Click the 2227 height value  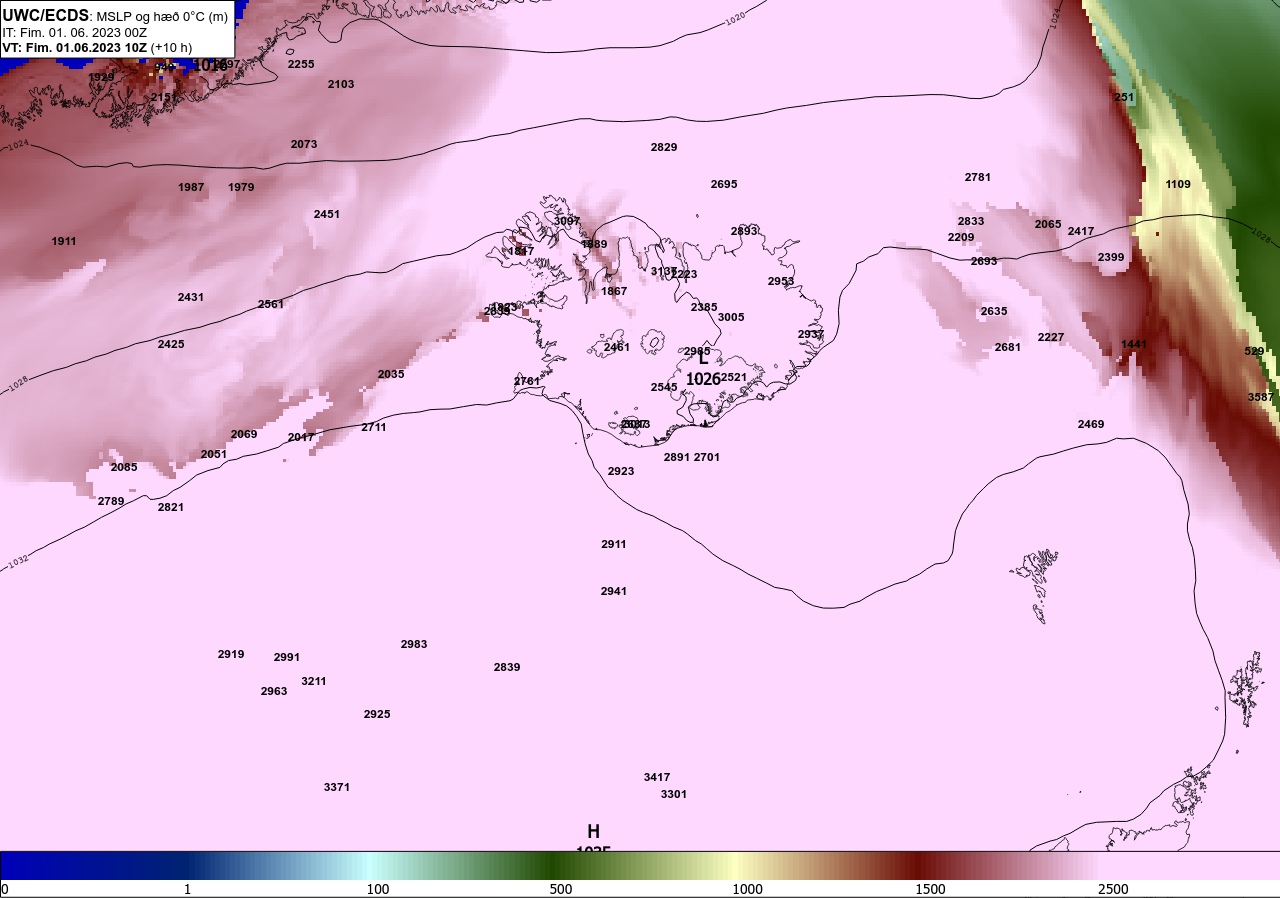(1051, 337)
